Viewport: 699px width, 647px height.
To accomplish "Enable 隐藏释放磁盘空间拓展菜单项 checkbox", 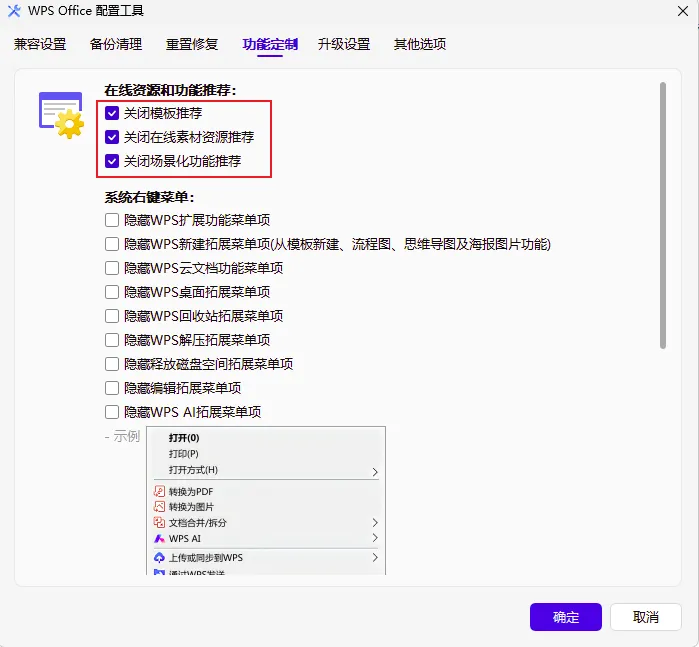I will 112,364.
